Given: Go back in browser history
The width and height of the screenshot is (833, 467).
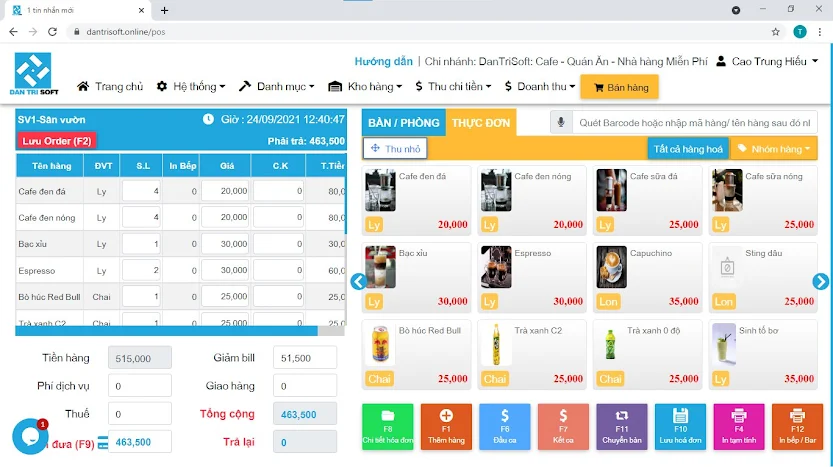Looking at the screenshot, I should coord(13,32).
